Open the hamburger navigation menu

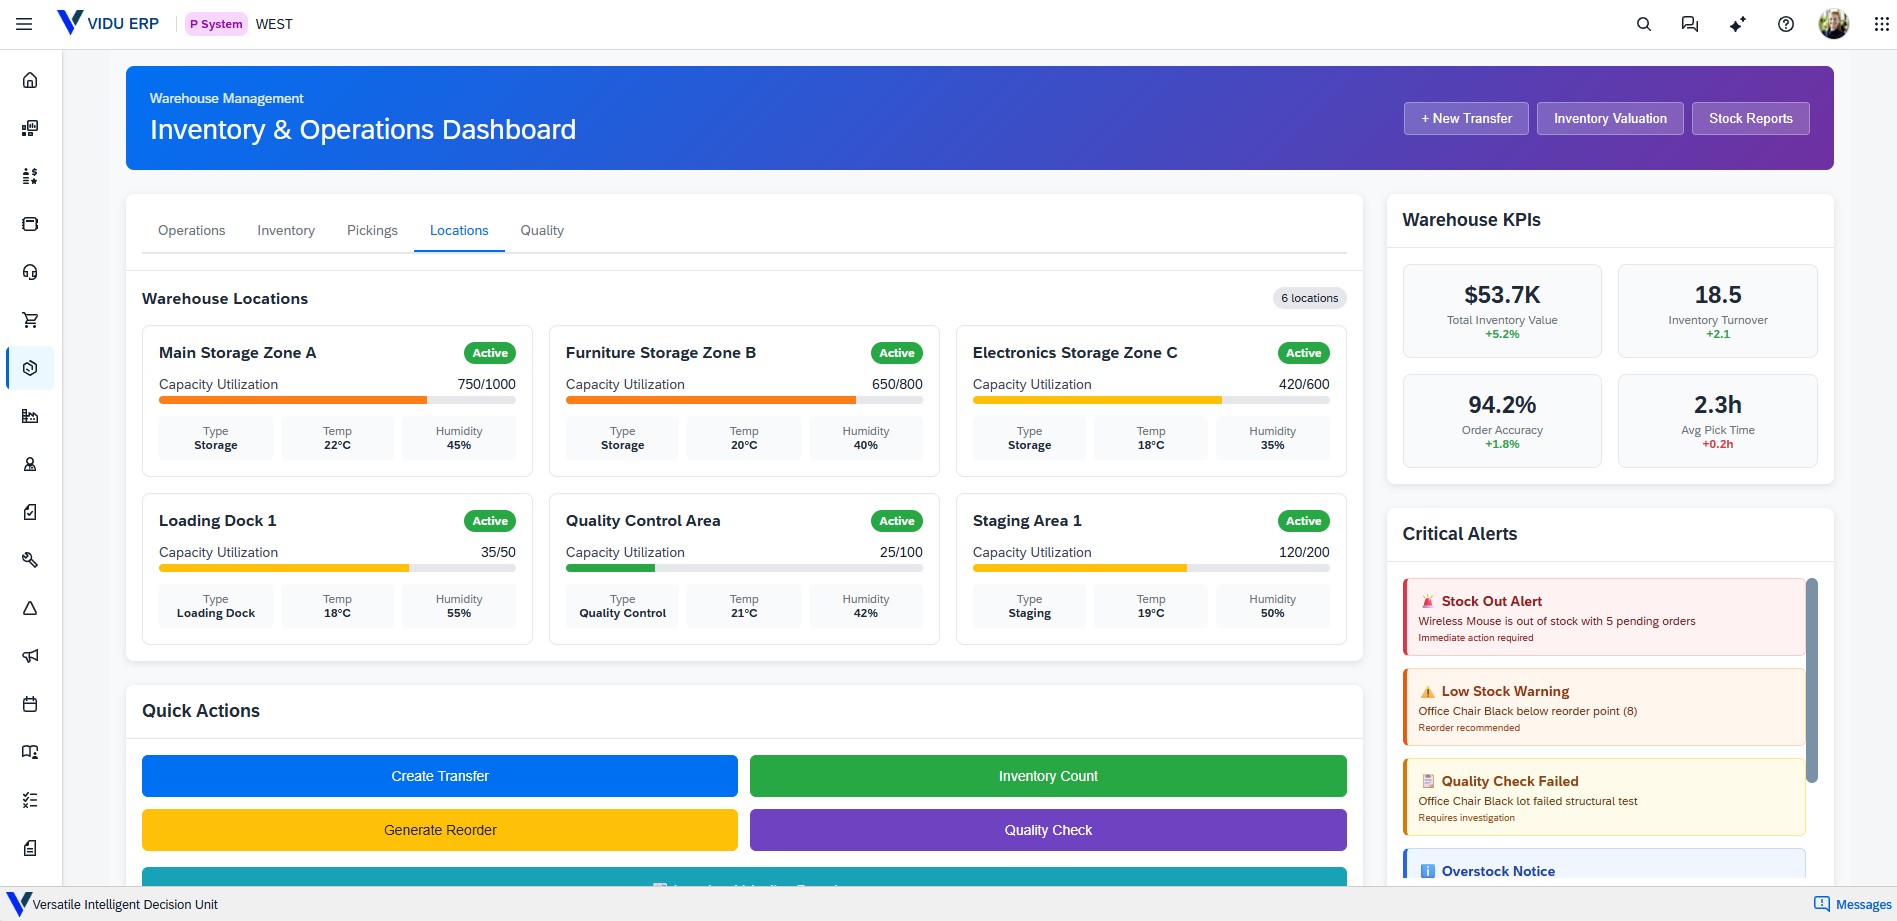(x=24, y=24)
